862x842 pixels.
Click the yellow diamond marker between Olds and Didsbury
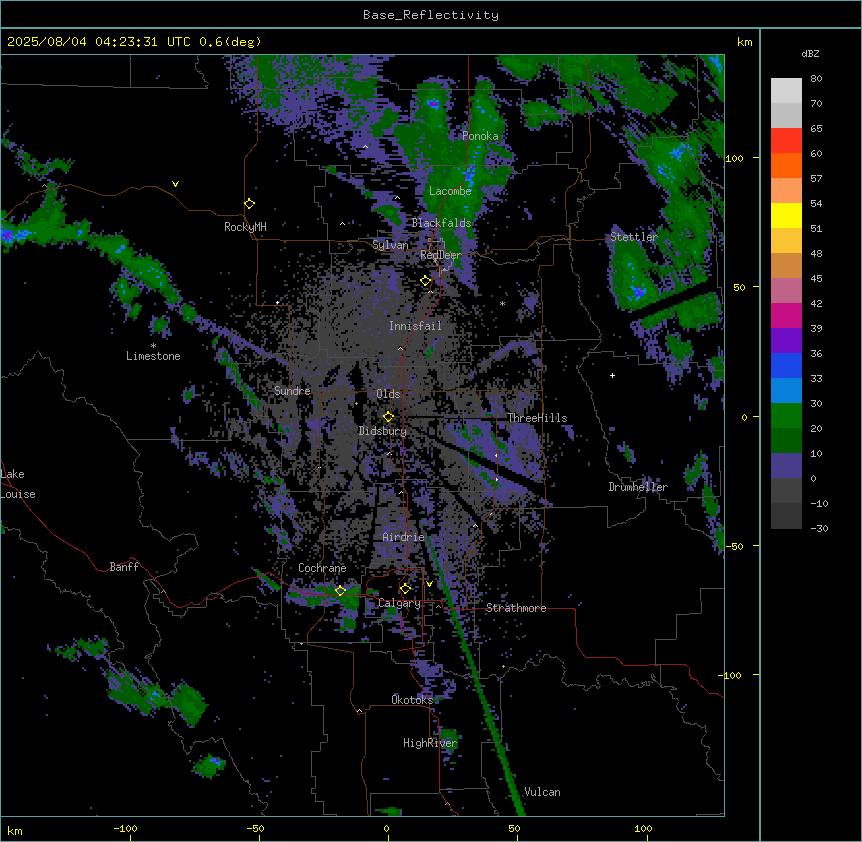(388, 417)
